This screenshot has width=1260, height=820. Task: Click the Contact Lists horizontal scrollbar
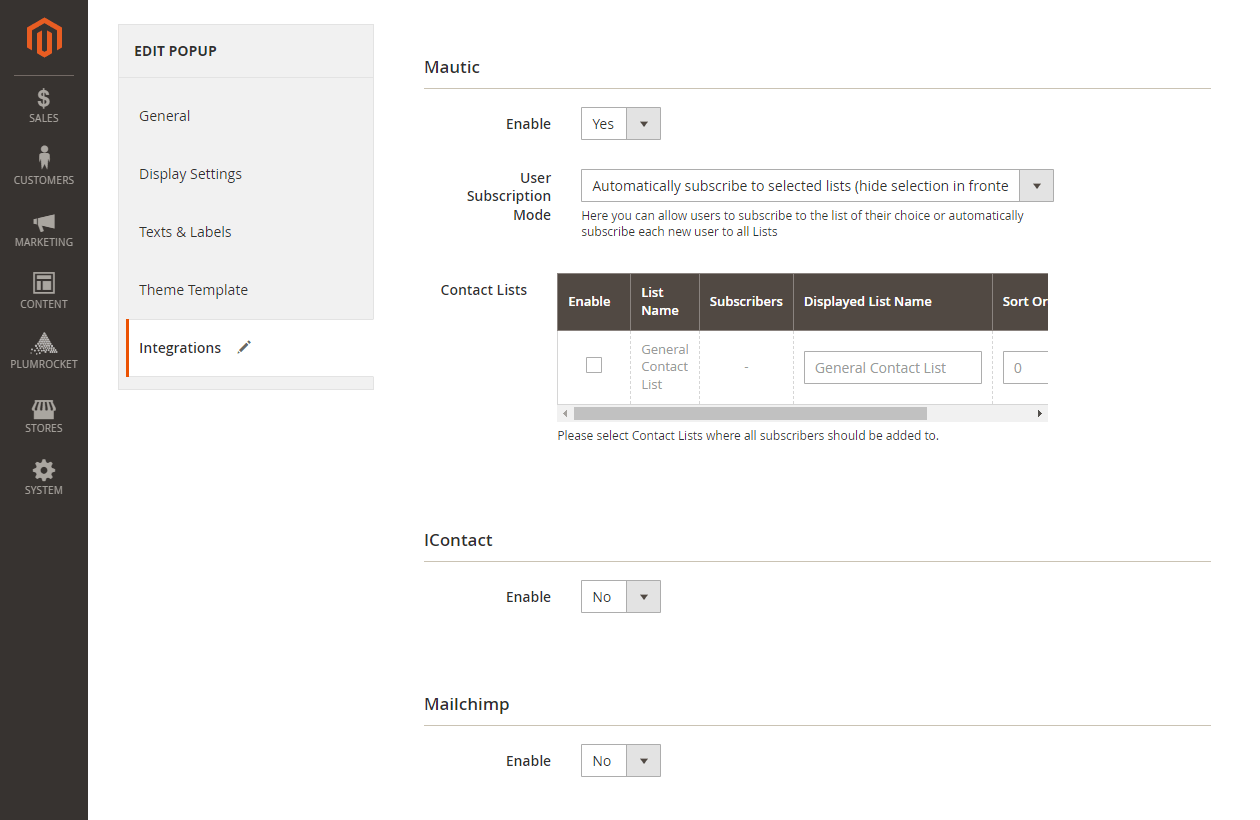pyautogui.click(x=750, y=413)
